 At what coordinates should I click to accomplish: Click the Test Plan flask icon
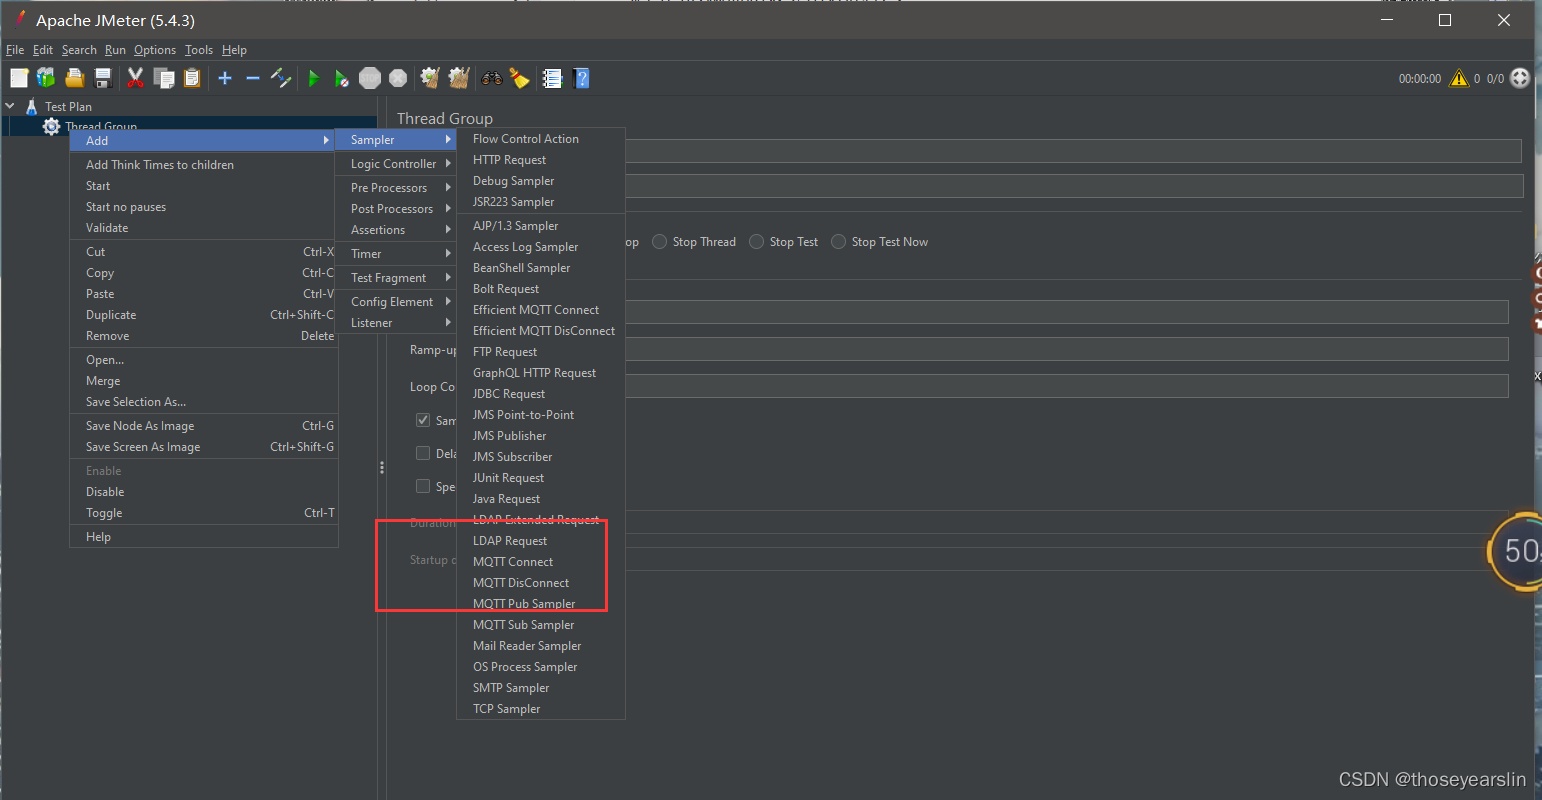(x=31, y=106)
